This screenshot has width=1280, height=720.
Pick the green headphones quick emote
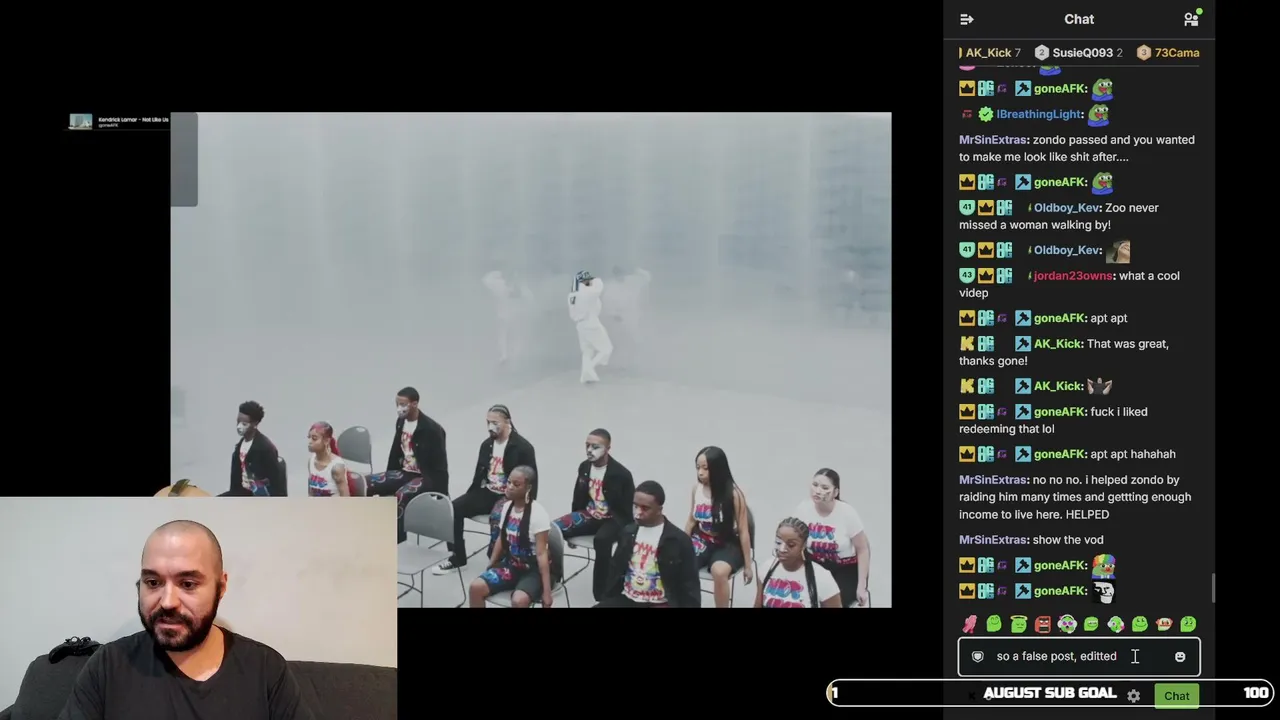coord(1067,625)
